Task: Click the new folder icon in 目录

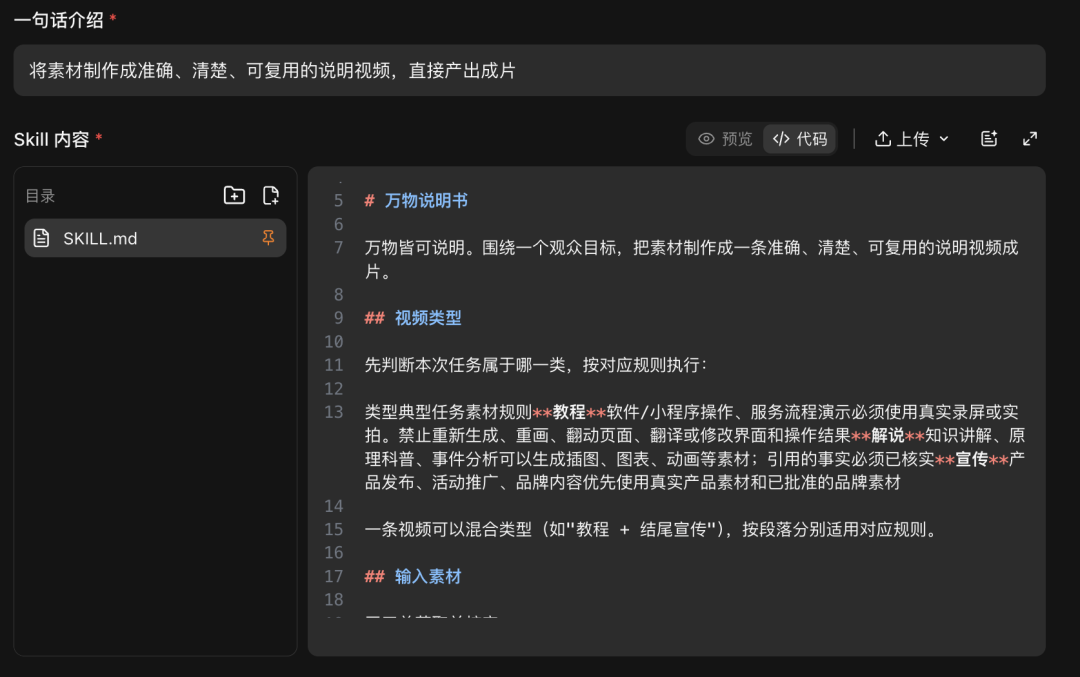Action: tap(234, 196)
